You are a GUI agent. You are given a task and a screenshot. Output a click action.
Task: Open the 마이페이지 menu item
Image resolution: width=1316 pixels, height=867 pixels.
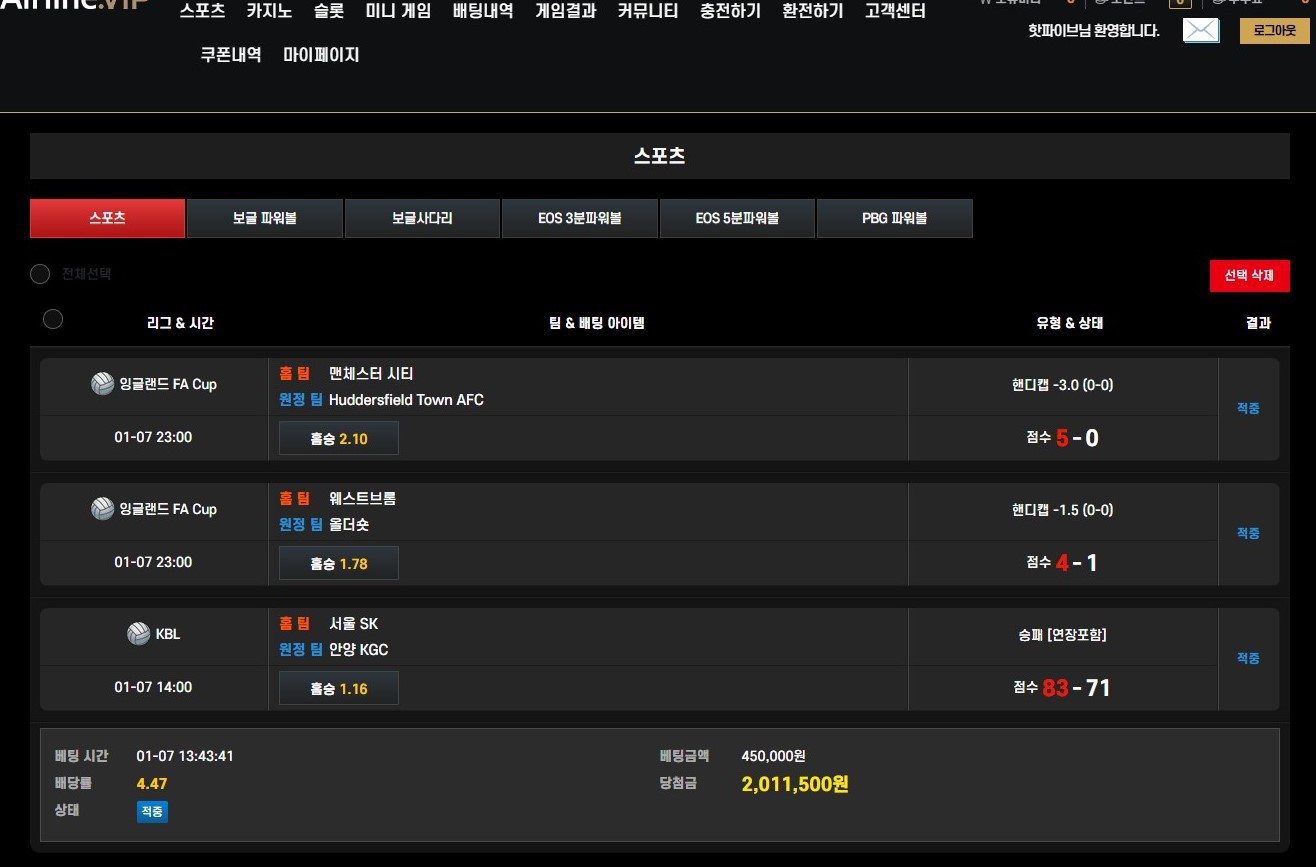pyautogui.click(x=321, y=55)
